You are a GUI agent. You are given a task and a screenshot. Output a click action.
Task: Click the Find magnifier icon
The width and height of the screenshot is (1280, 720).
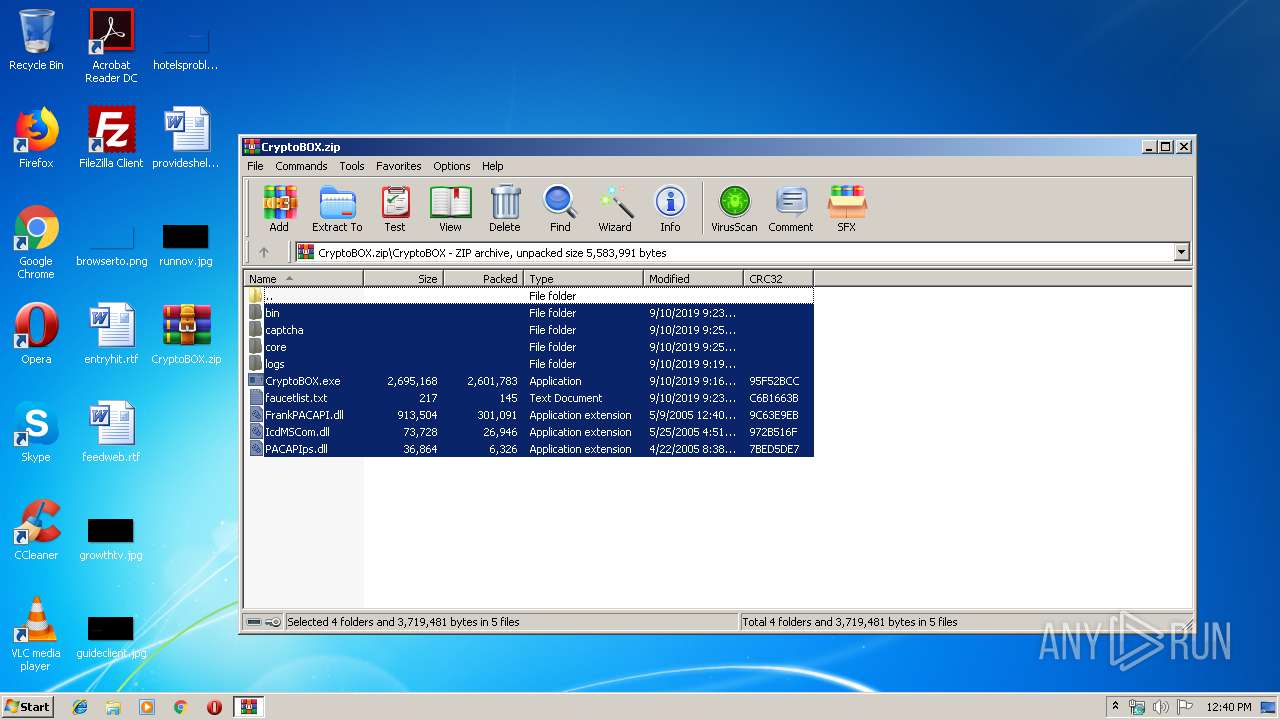tap(560, 209)
